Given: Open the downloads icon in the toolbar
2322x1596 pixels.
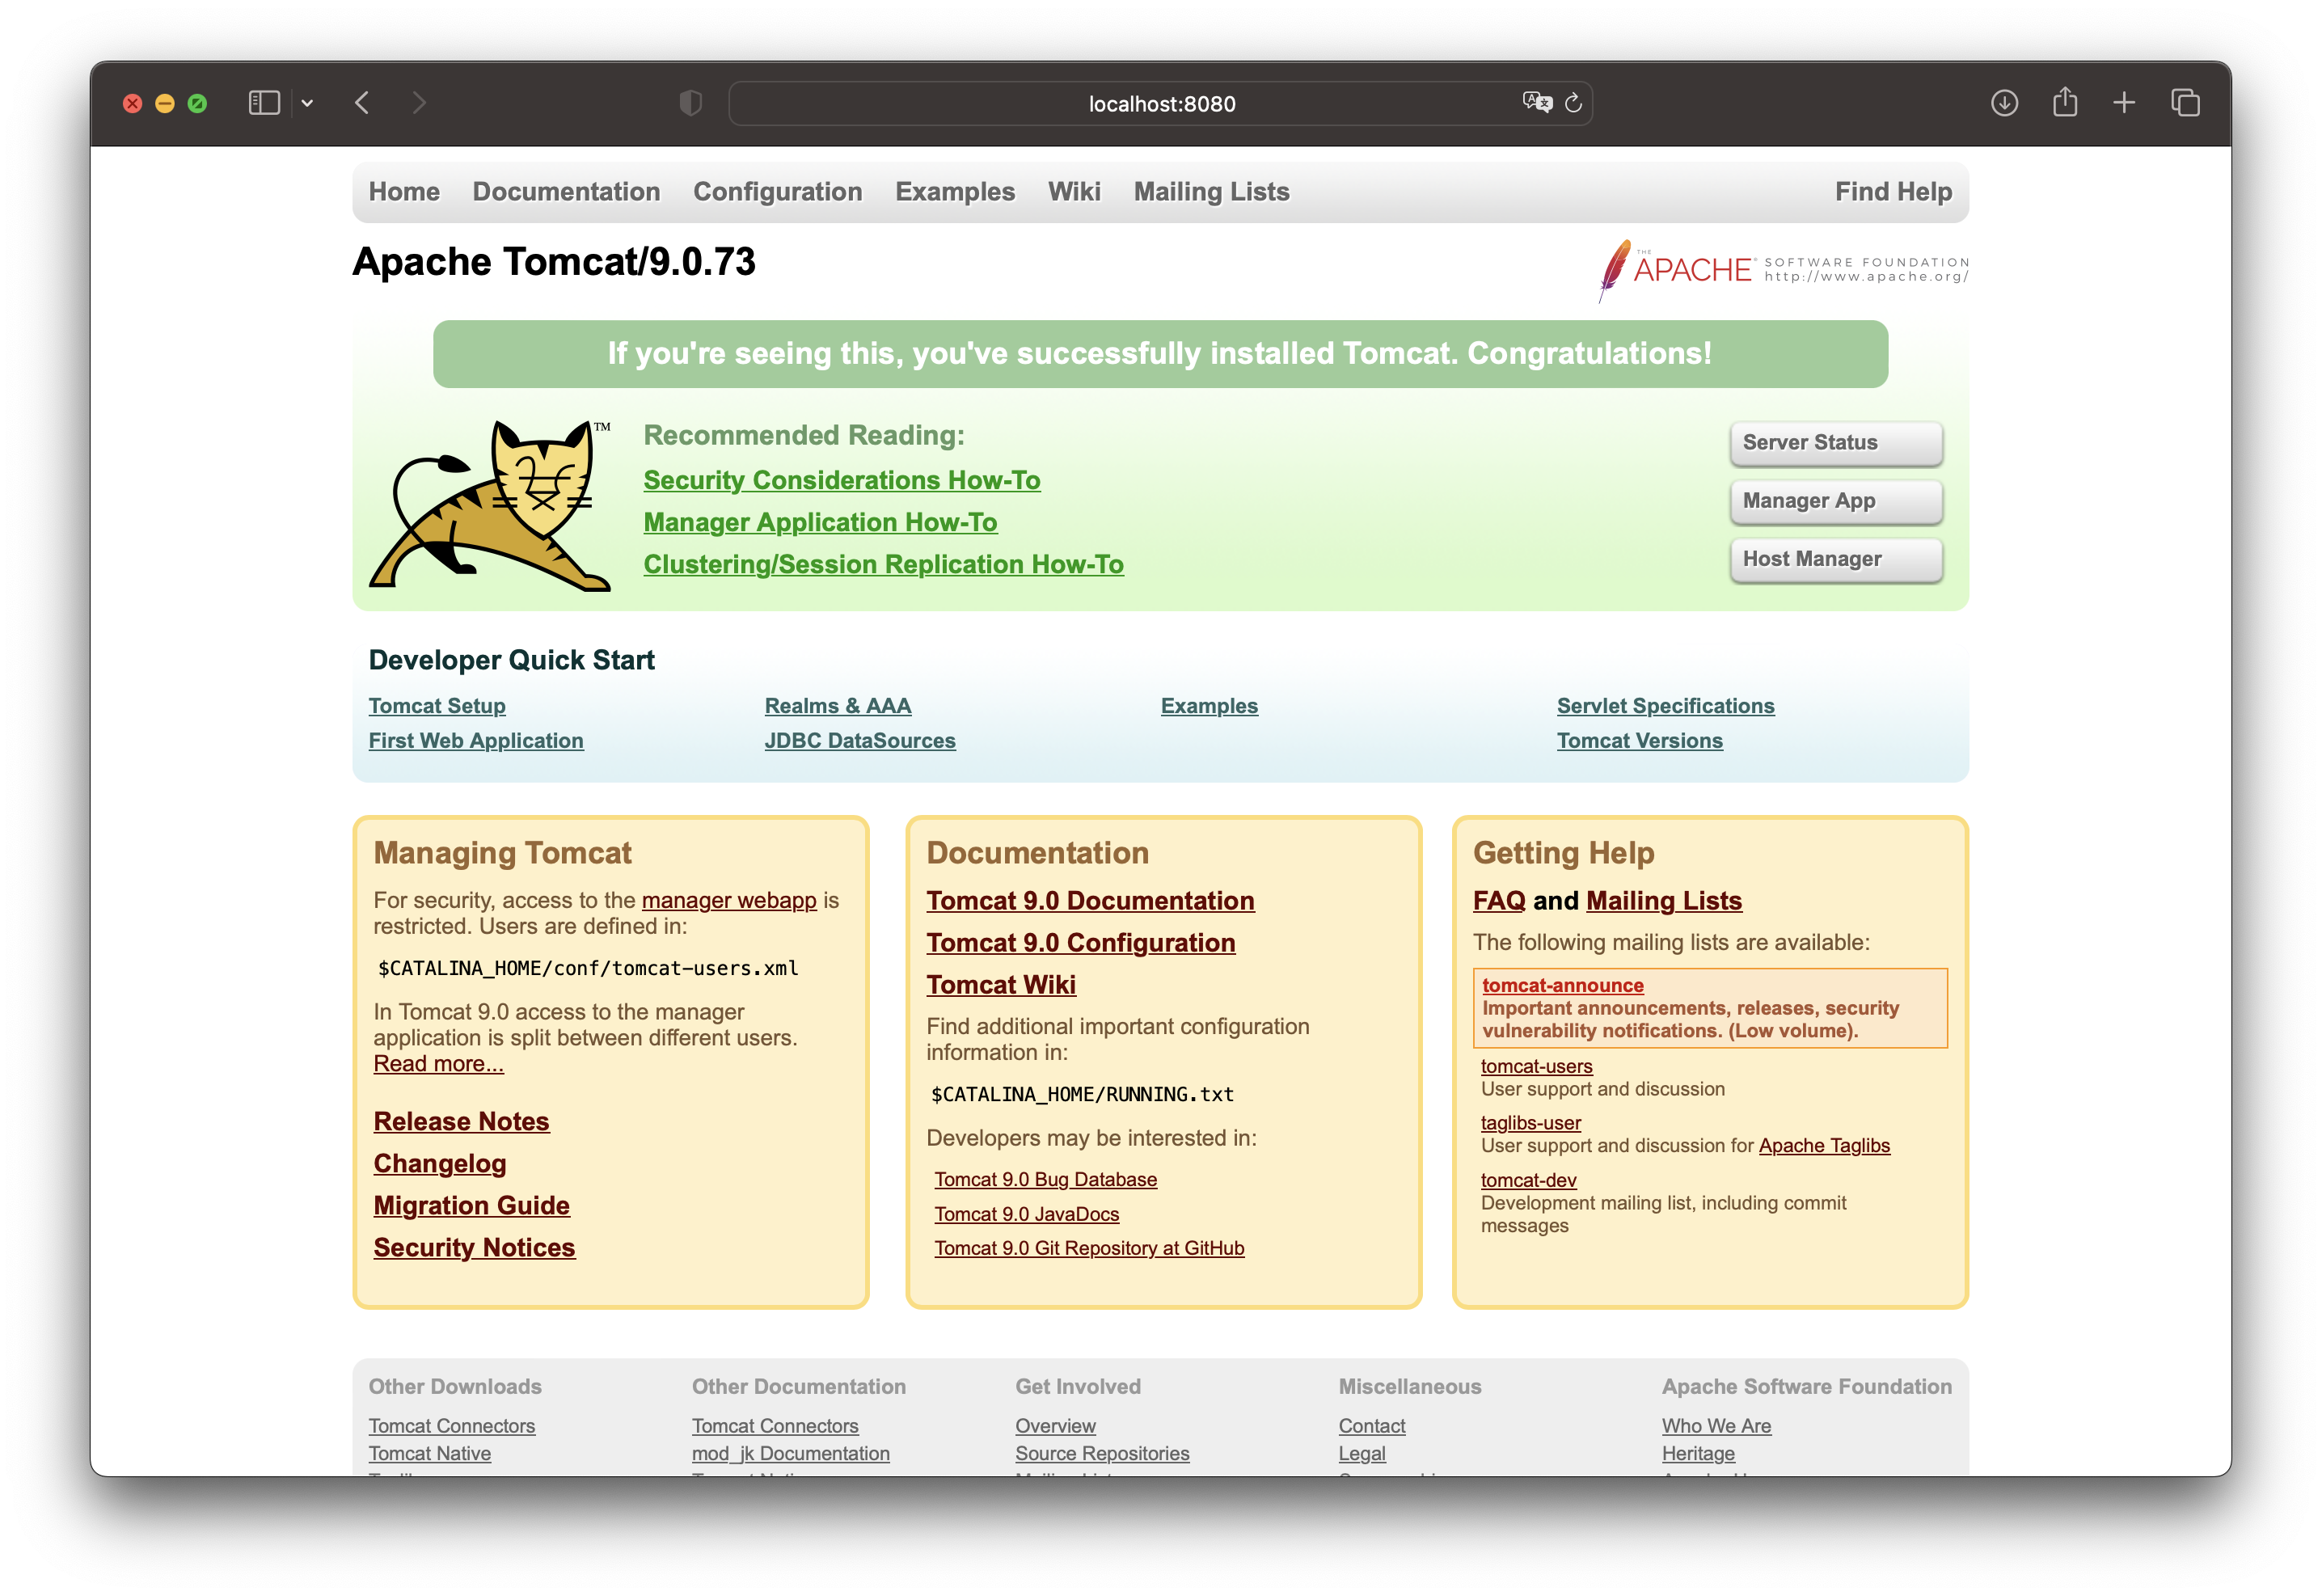Looking at the screenshot, I should [2004, 103].
